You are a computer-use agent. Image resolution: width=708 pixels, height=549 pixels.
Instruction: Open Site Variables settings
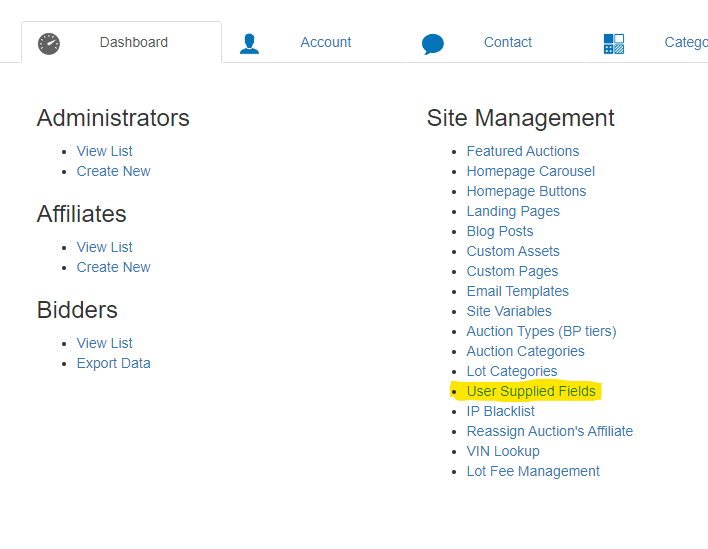point(508,311)
